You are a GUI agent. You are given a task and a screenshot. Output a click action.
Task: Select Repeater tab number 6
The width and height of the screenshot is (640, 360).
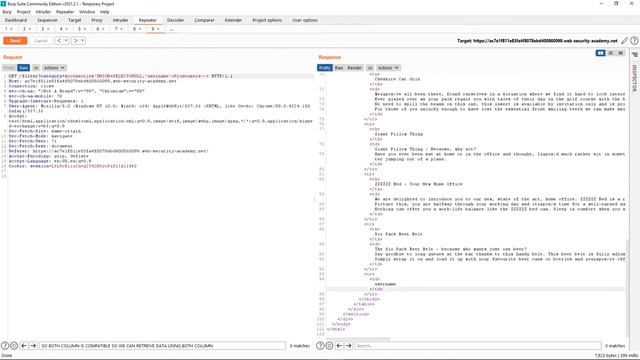point(100,29)
